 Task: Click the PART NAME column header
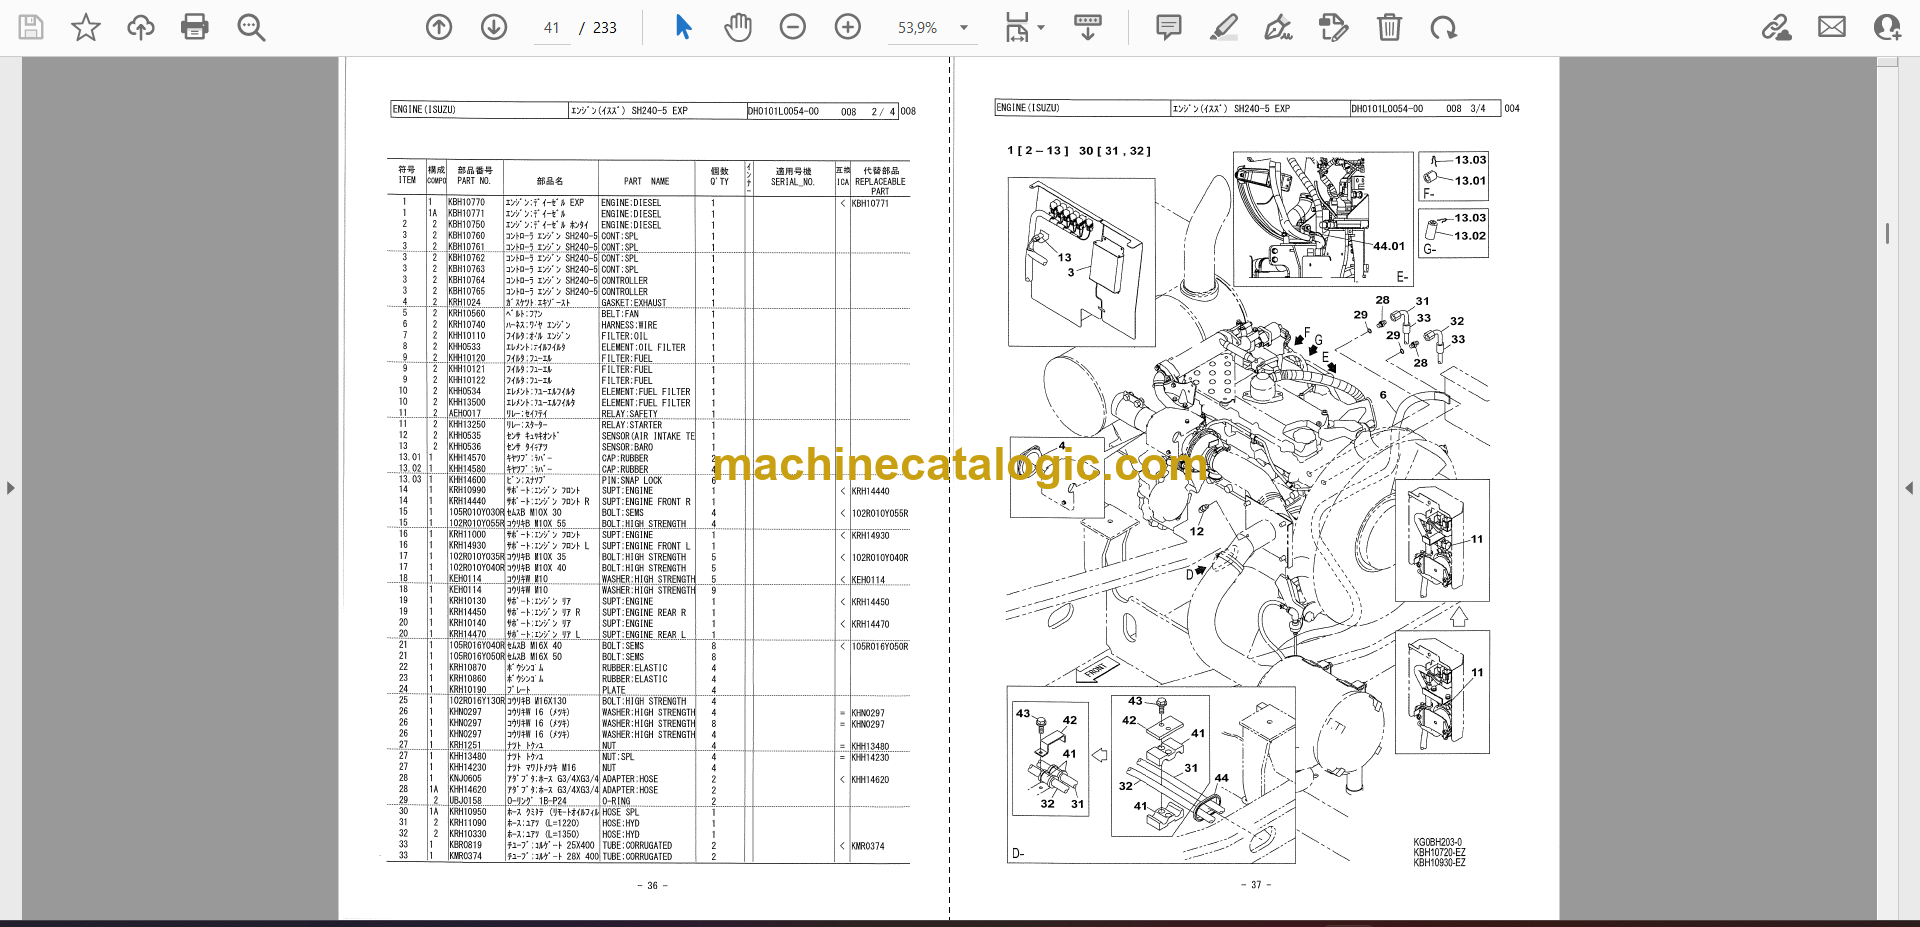(x=647, y=181)
